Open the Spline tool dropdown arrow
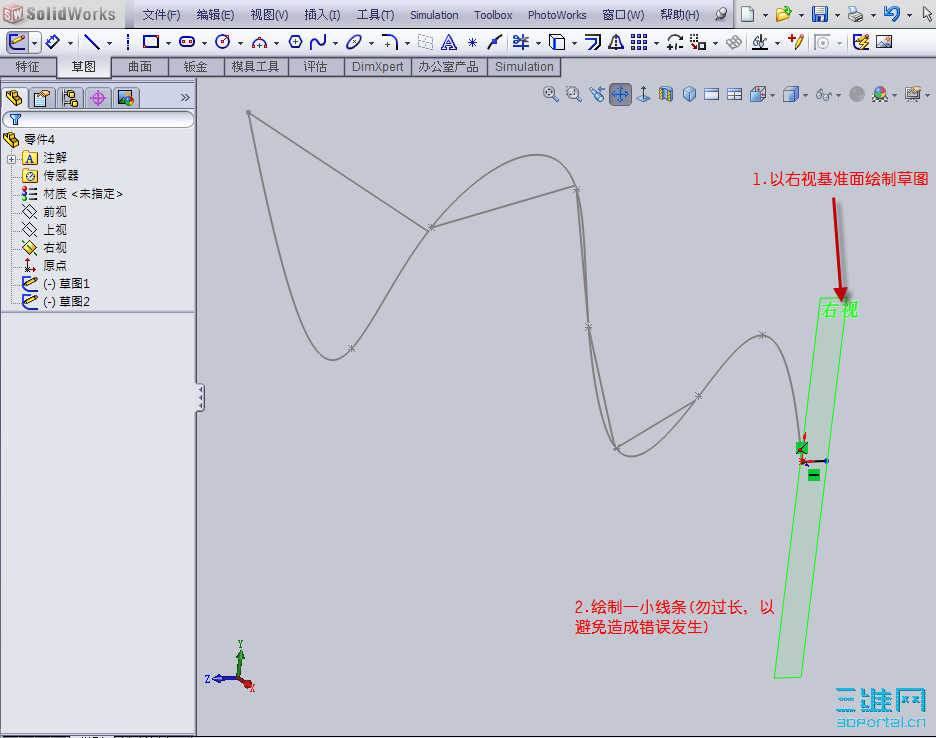936x738 pixels. pos(335,43)
